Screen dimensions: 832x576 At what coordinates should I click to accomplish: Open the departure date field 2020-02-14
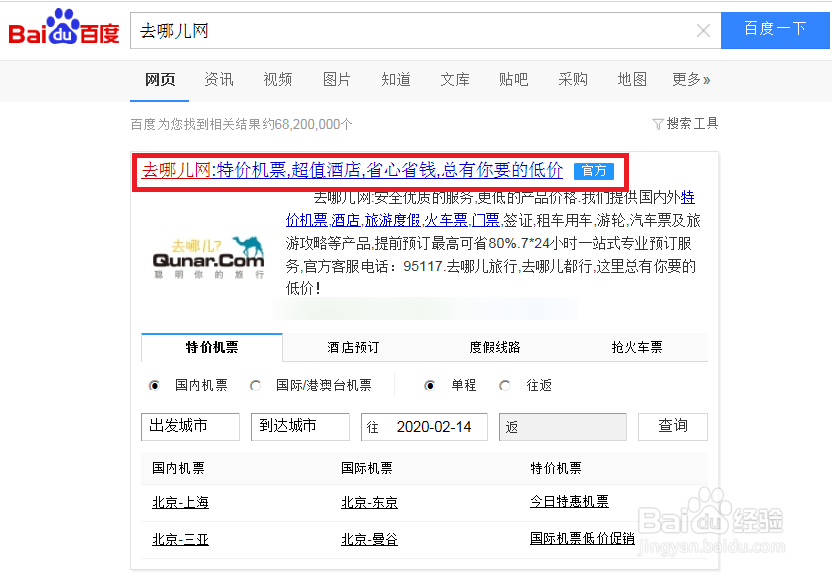(424, 427)
